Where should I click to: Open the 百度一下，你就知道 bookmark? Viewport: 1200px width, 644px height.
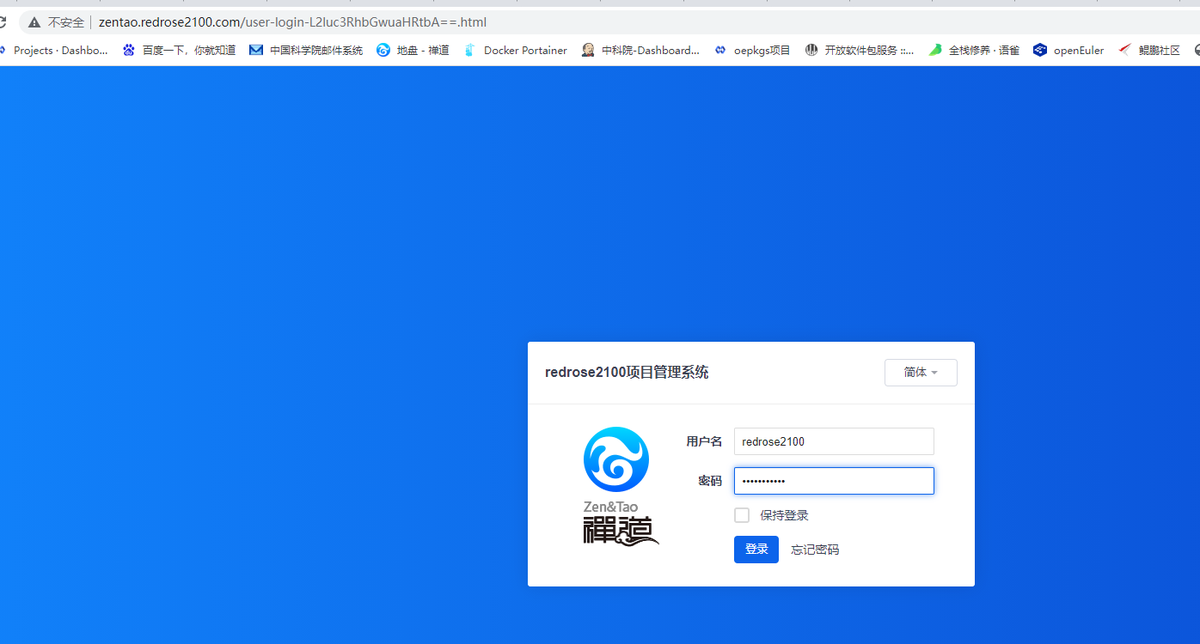pos(189,50)
